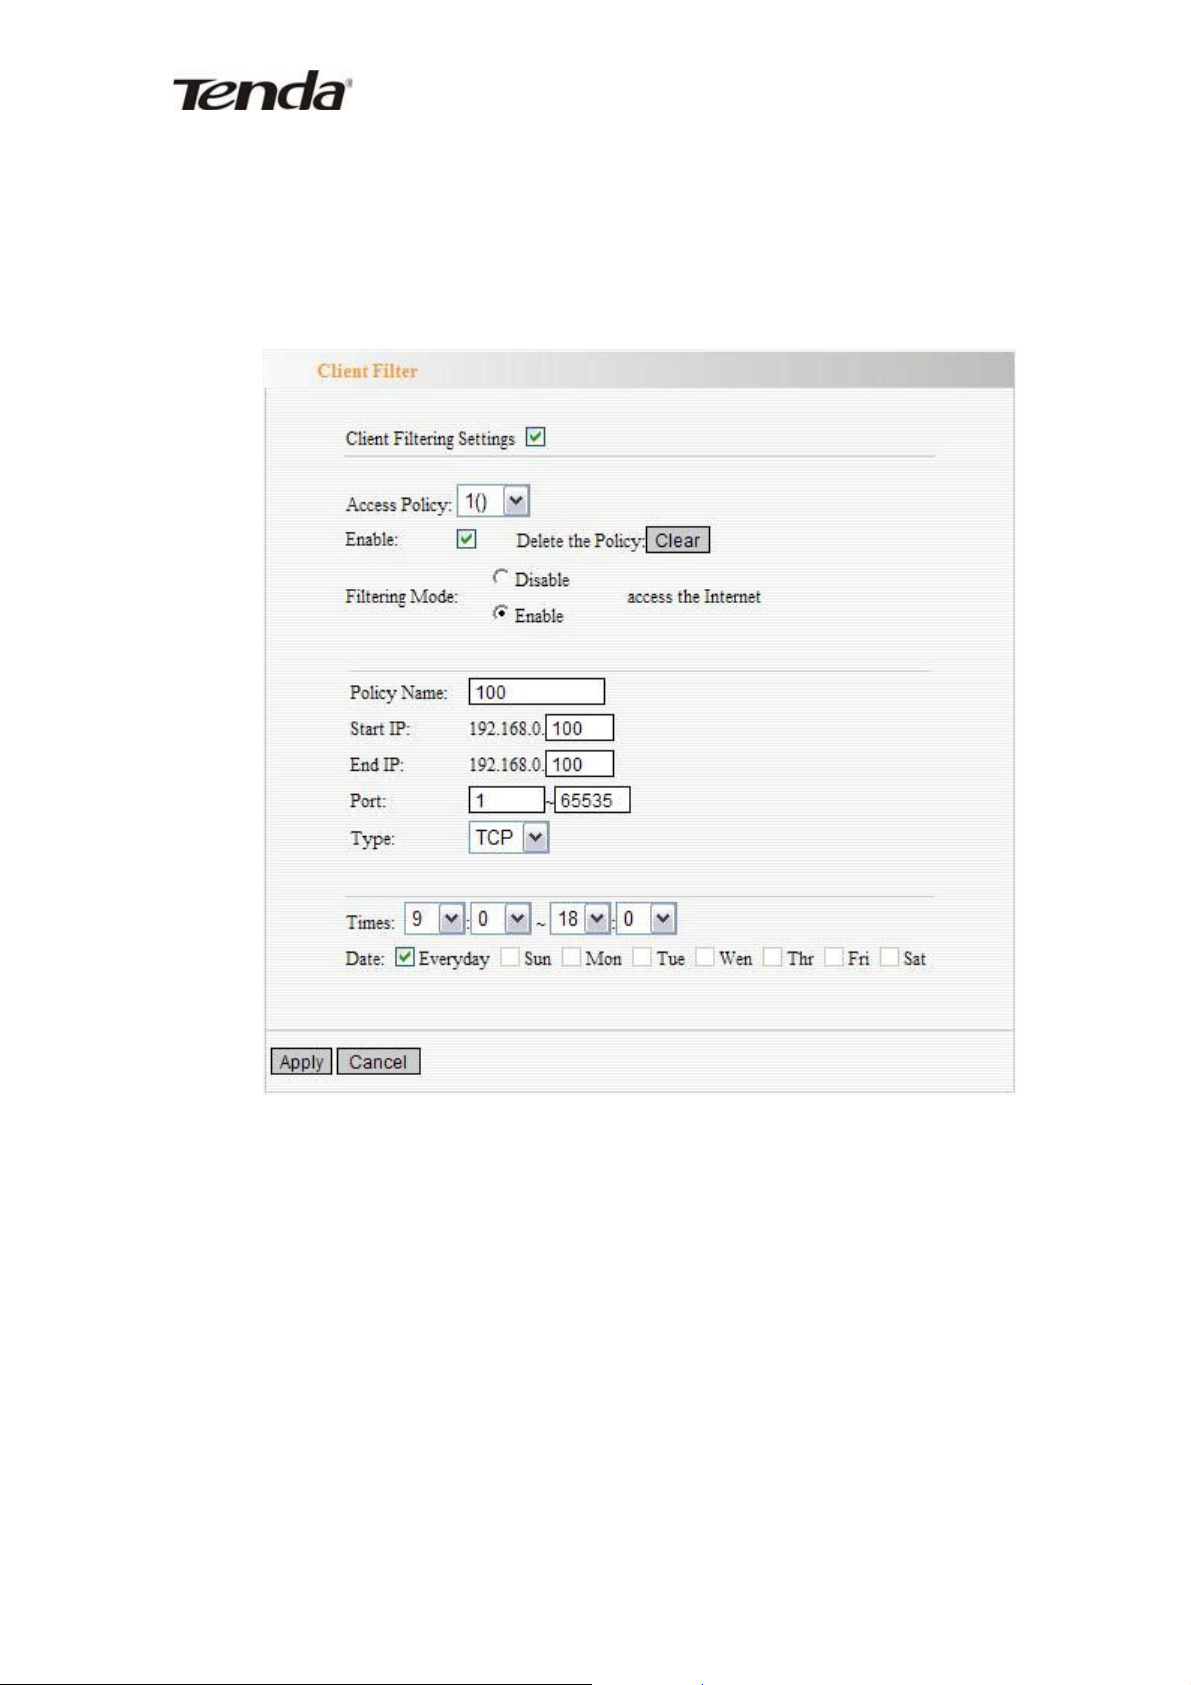Open the end hour dropdown showing 18
Image resolution: width=1191 pixels, height=1685 pixels.
tap(581, 919)
